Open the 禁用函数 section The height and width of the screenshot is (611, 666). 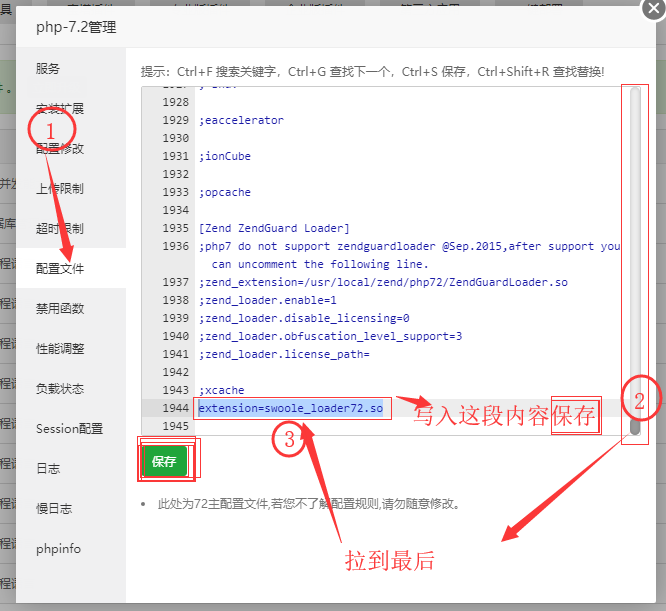coord(60,309)
